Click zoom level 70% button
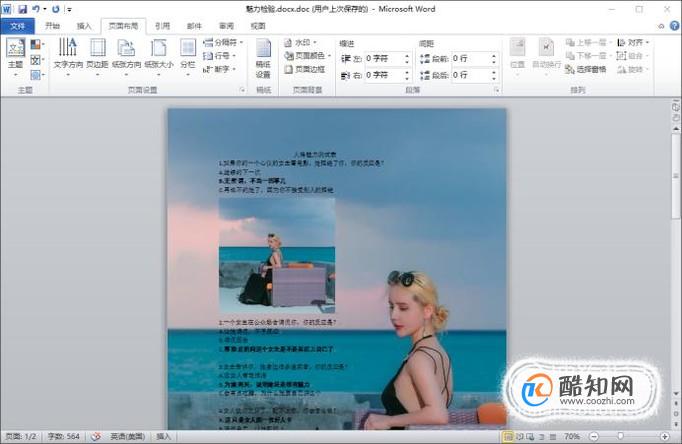 pos(572,436)
